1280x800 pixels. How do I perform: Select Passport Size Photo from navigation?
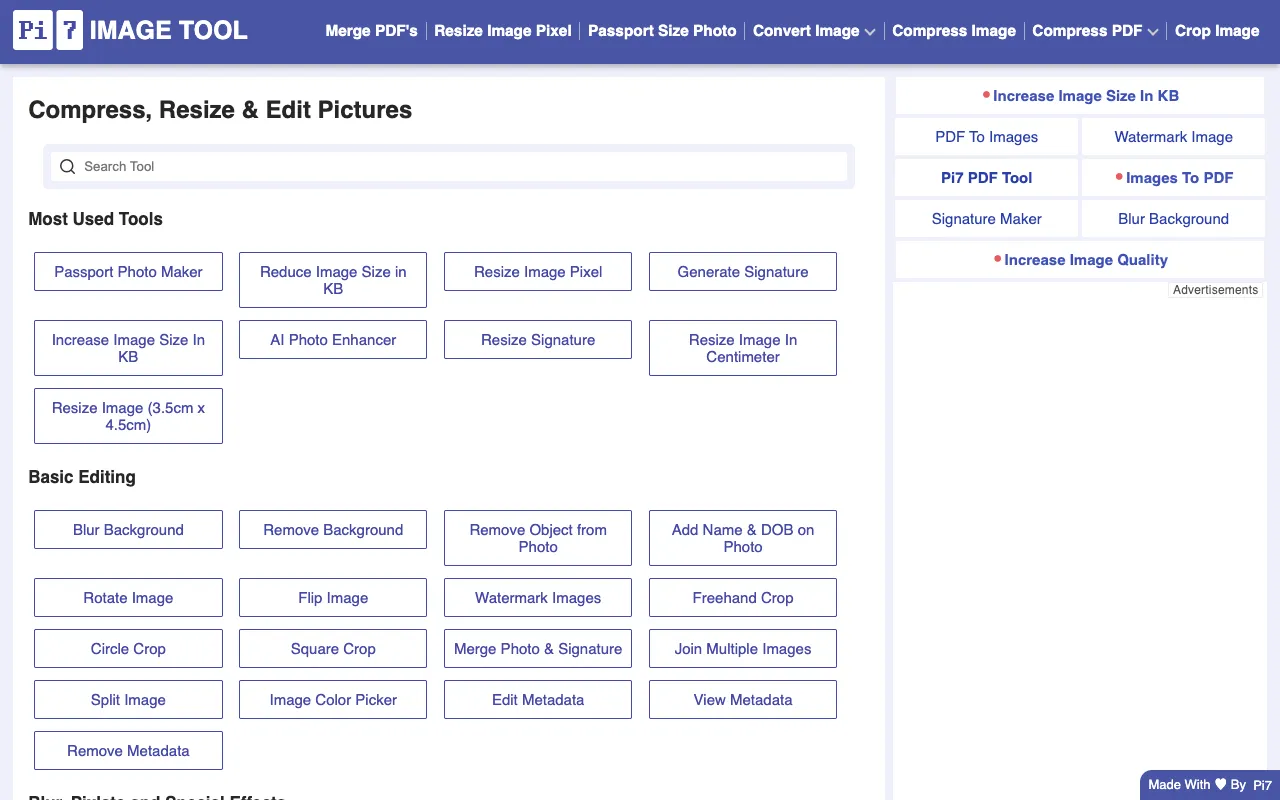[x=662, y=31]
